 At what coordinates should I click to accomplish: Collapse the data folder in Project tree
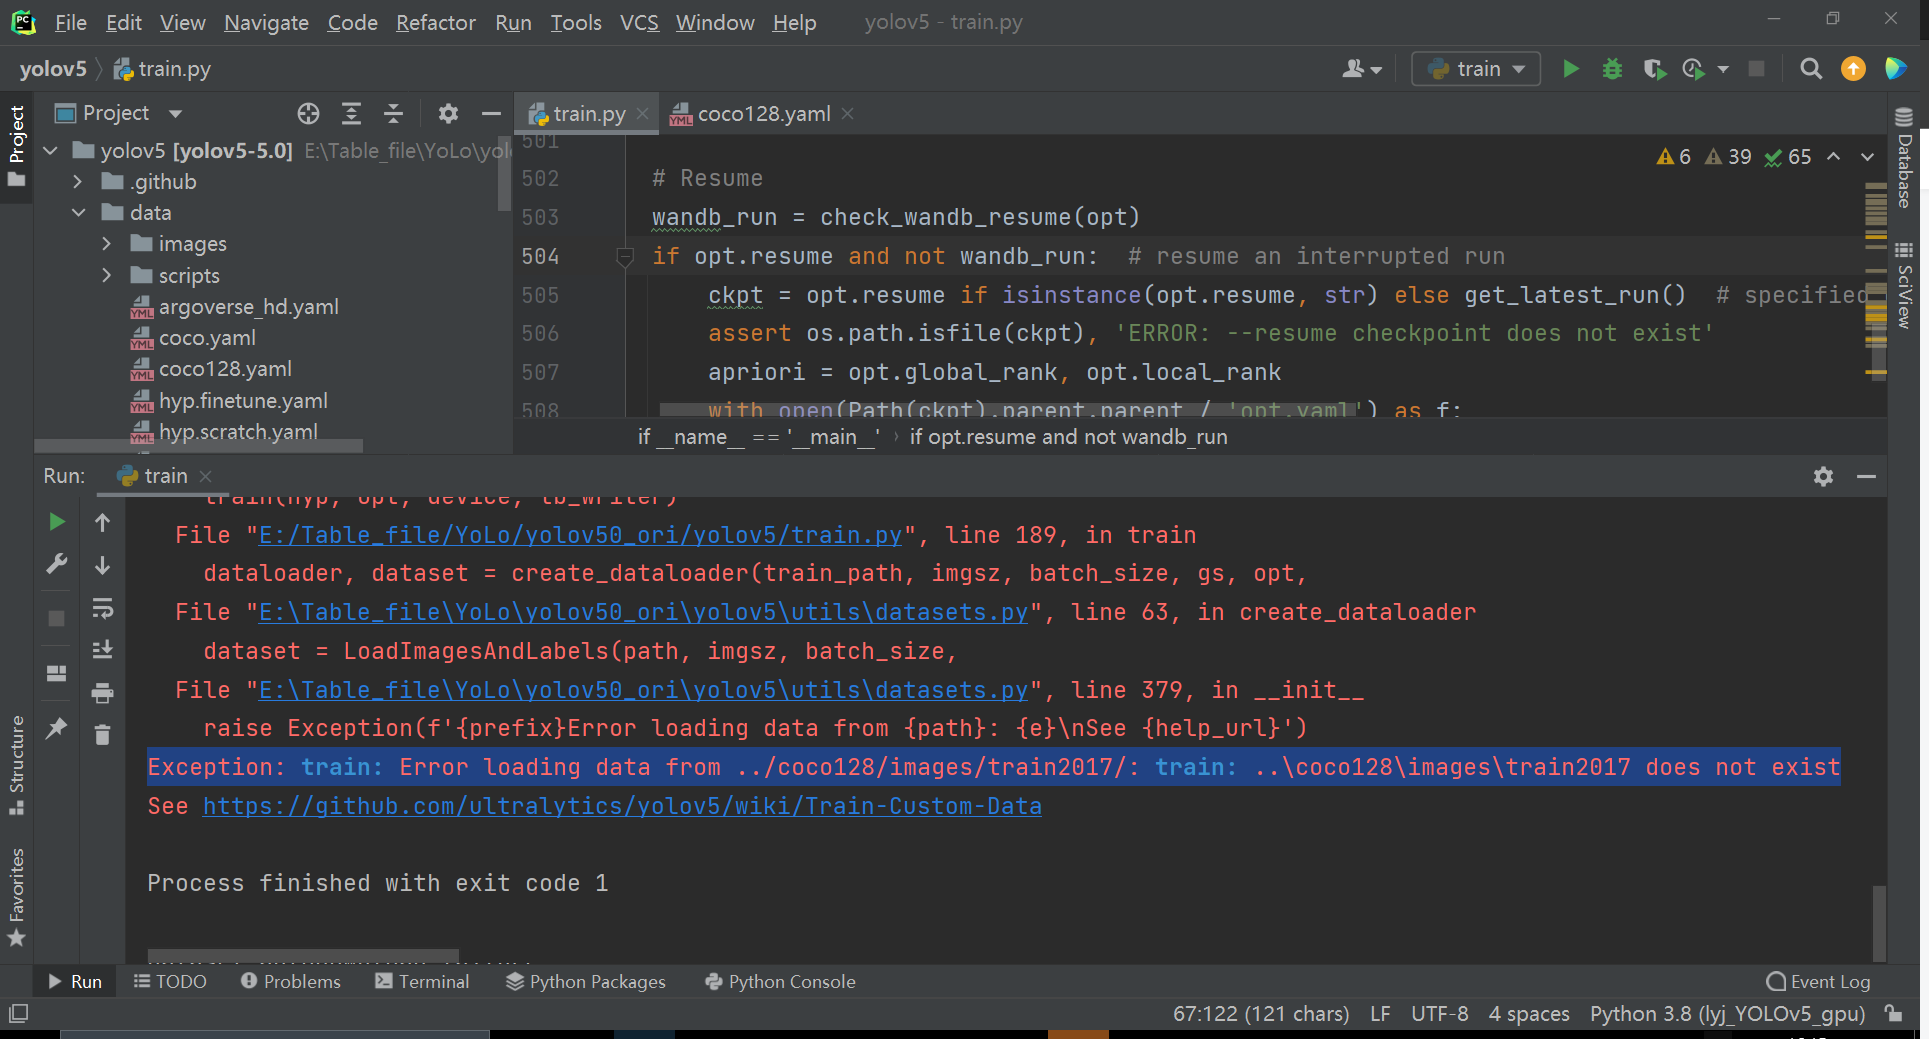pyautogui.click(x=79, y=212)
